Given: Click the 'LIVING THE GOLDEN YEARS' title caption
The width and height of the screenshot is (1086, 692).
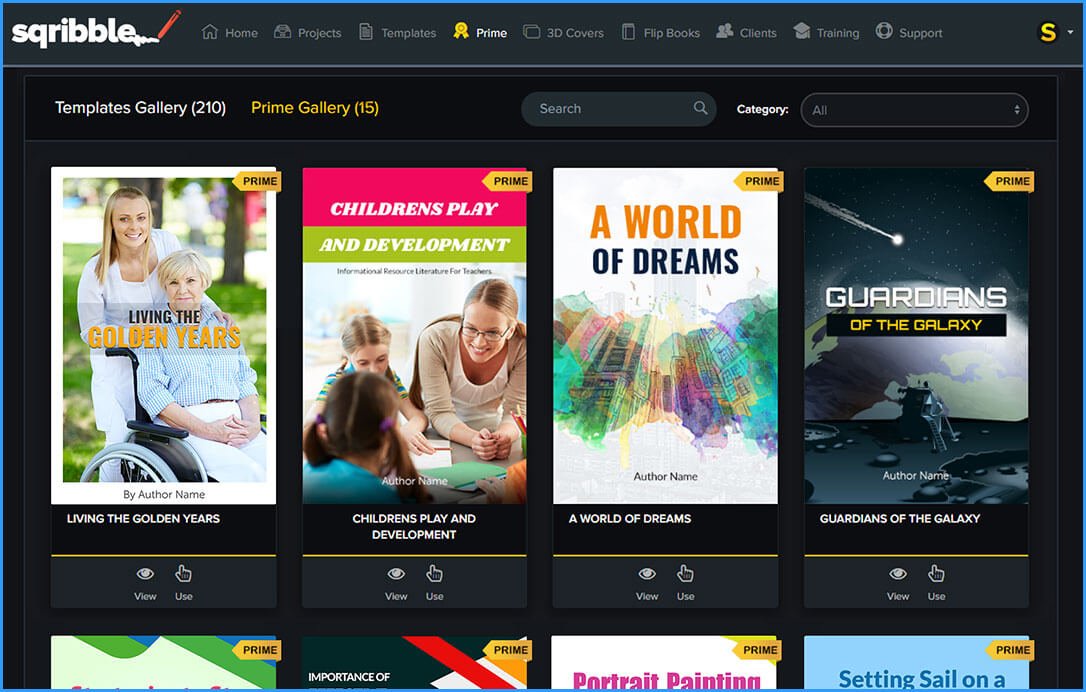Looking at the screenshot, I should click(x=143, y=518).
